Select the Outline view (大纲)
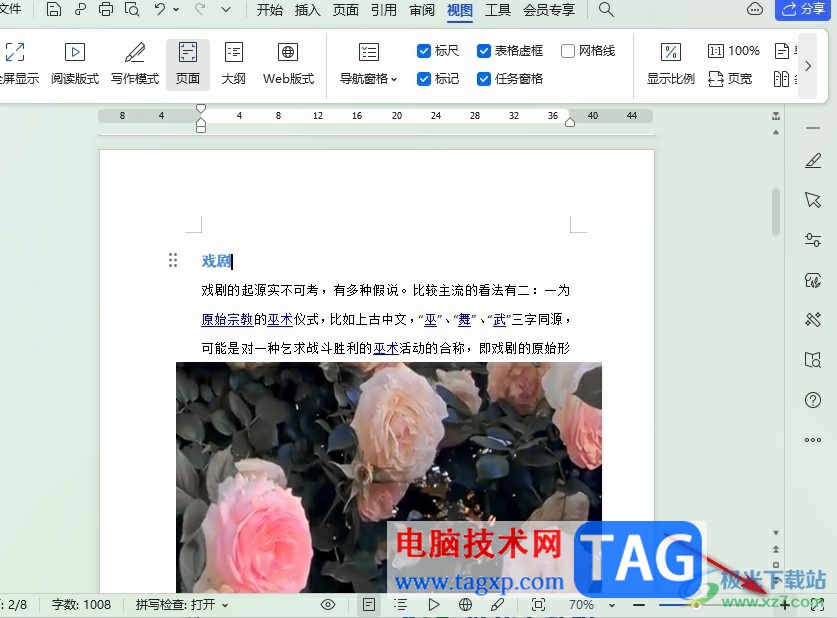 pyautogui.click(x=233, y=65)
